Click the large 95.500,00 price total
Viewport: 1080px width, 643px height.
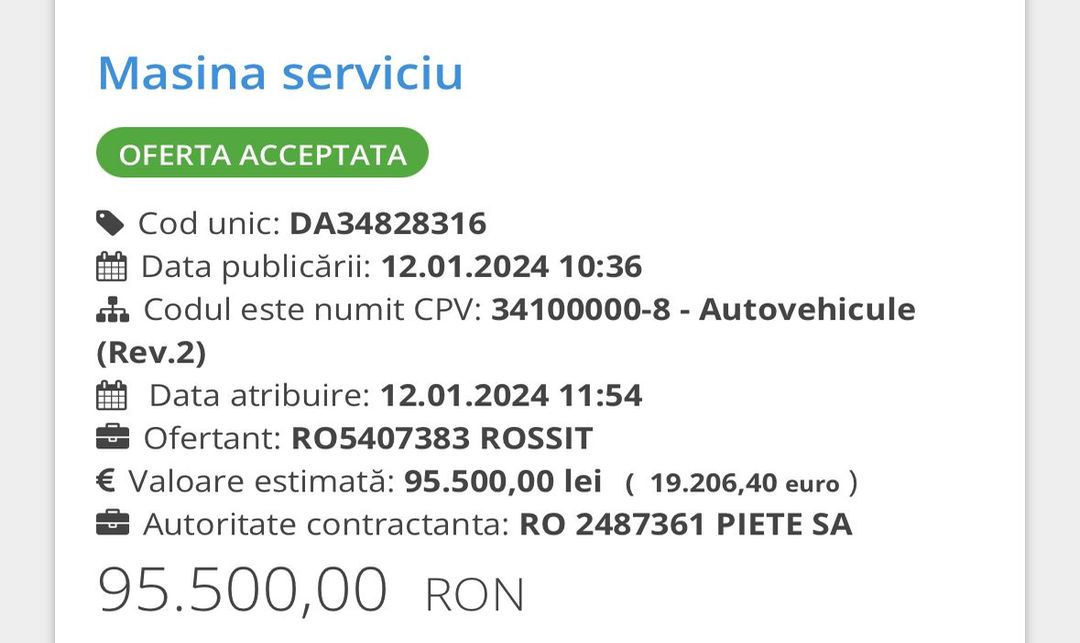click(242, 589)
